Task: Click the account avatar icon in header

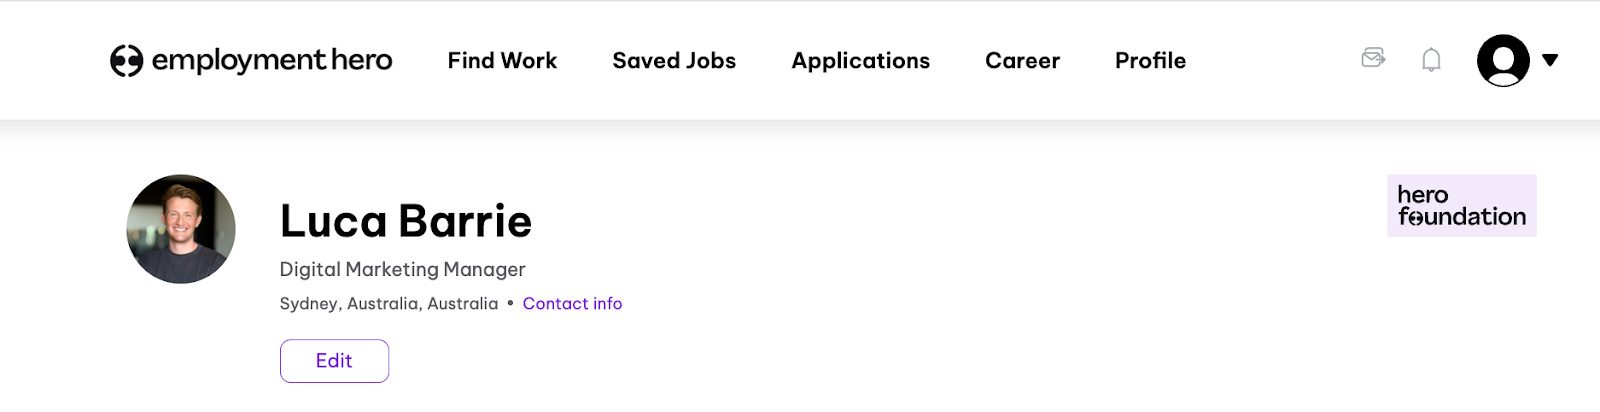Action: [1503, 60]
